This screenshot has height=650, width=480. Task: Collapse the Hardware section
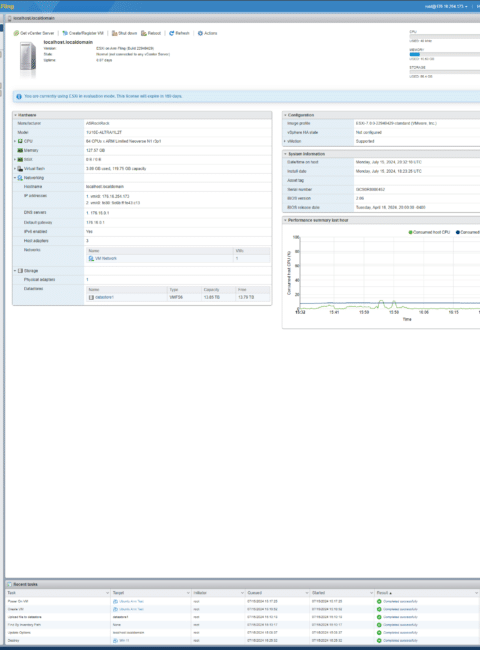(16, 115)
